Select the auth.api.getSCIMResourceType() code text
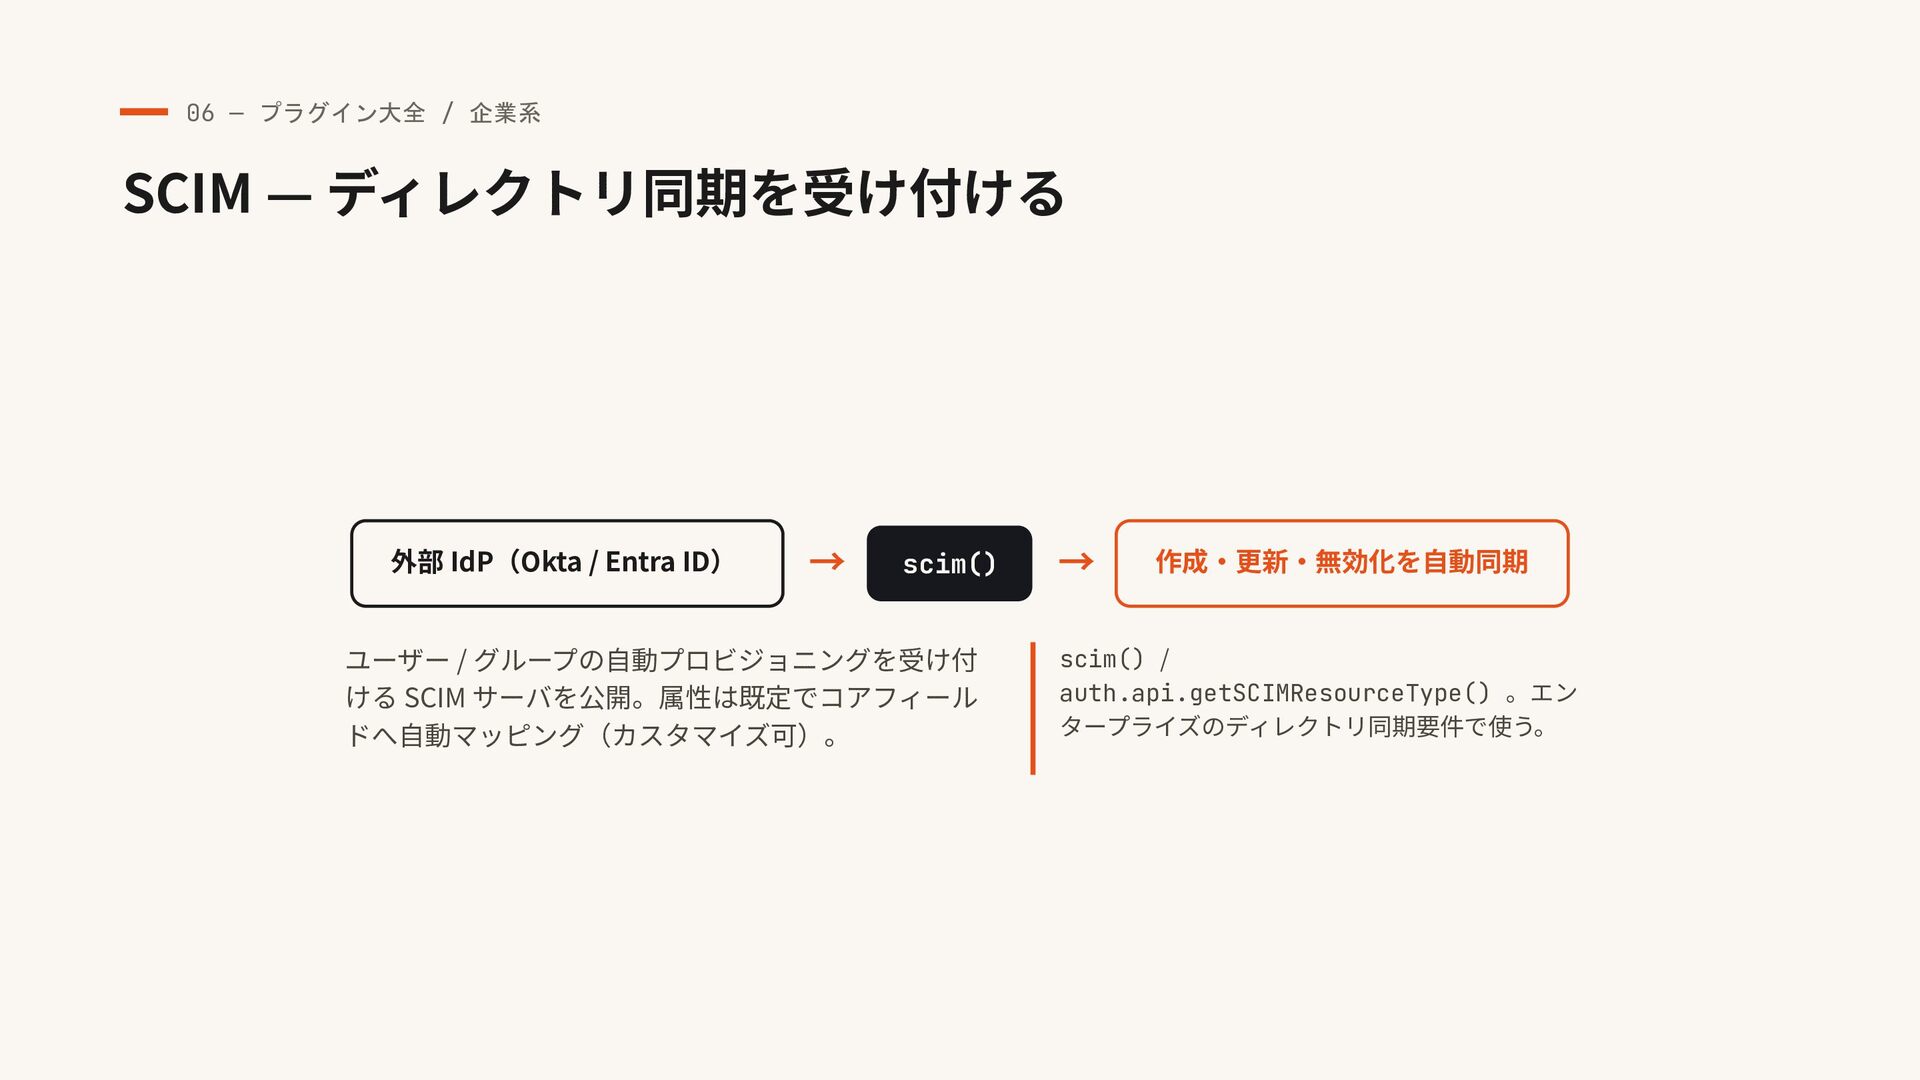The image size is (1920, 1080). pyautogui.click(x=1274, y=693)
